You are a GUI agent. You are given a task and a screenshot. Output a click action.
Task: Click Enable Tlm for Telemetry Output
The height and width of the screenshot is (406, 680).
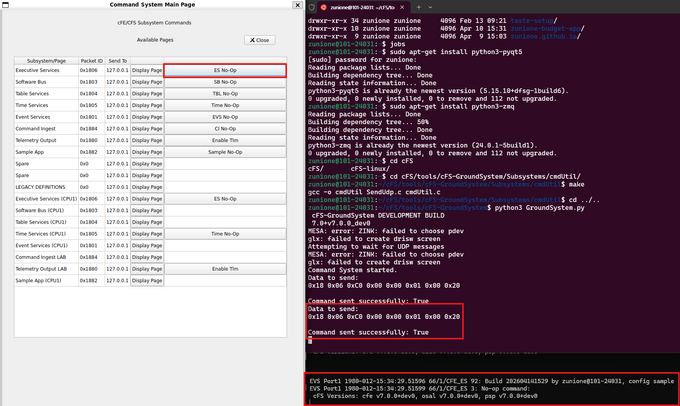point(224,140)
